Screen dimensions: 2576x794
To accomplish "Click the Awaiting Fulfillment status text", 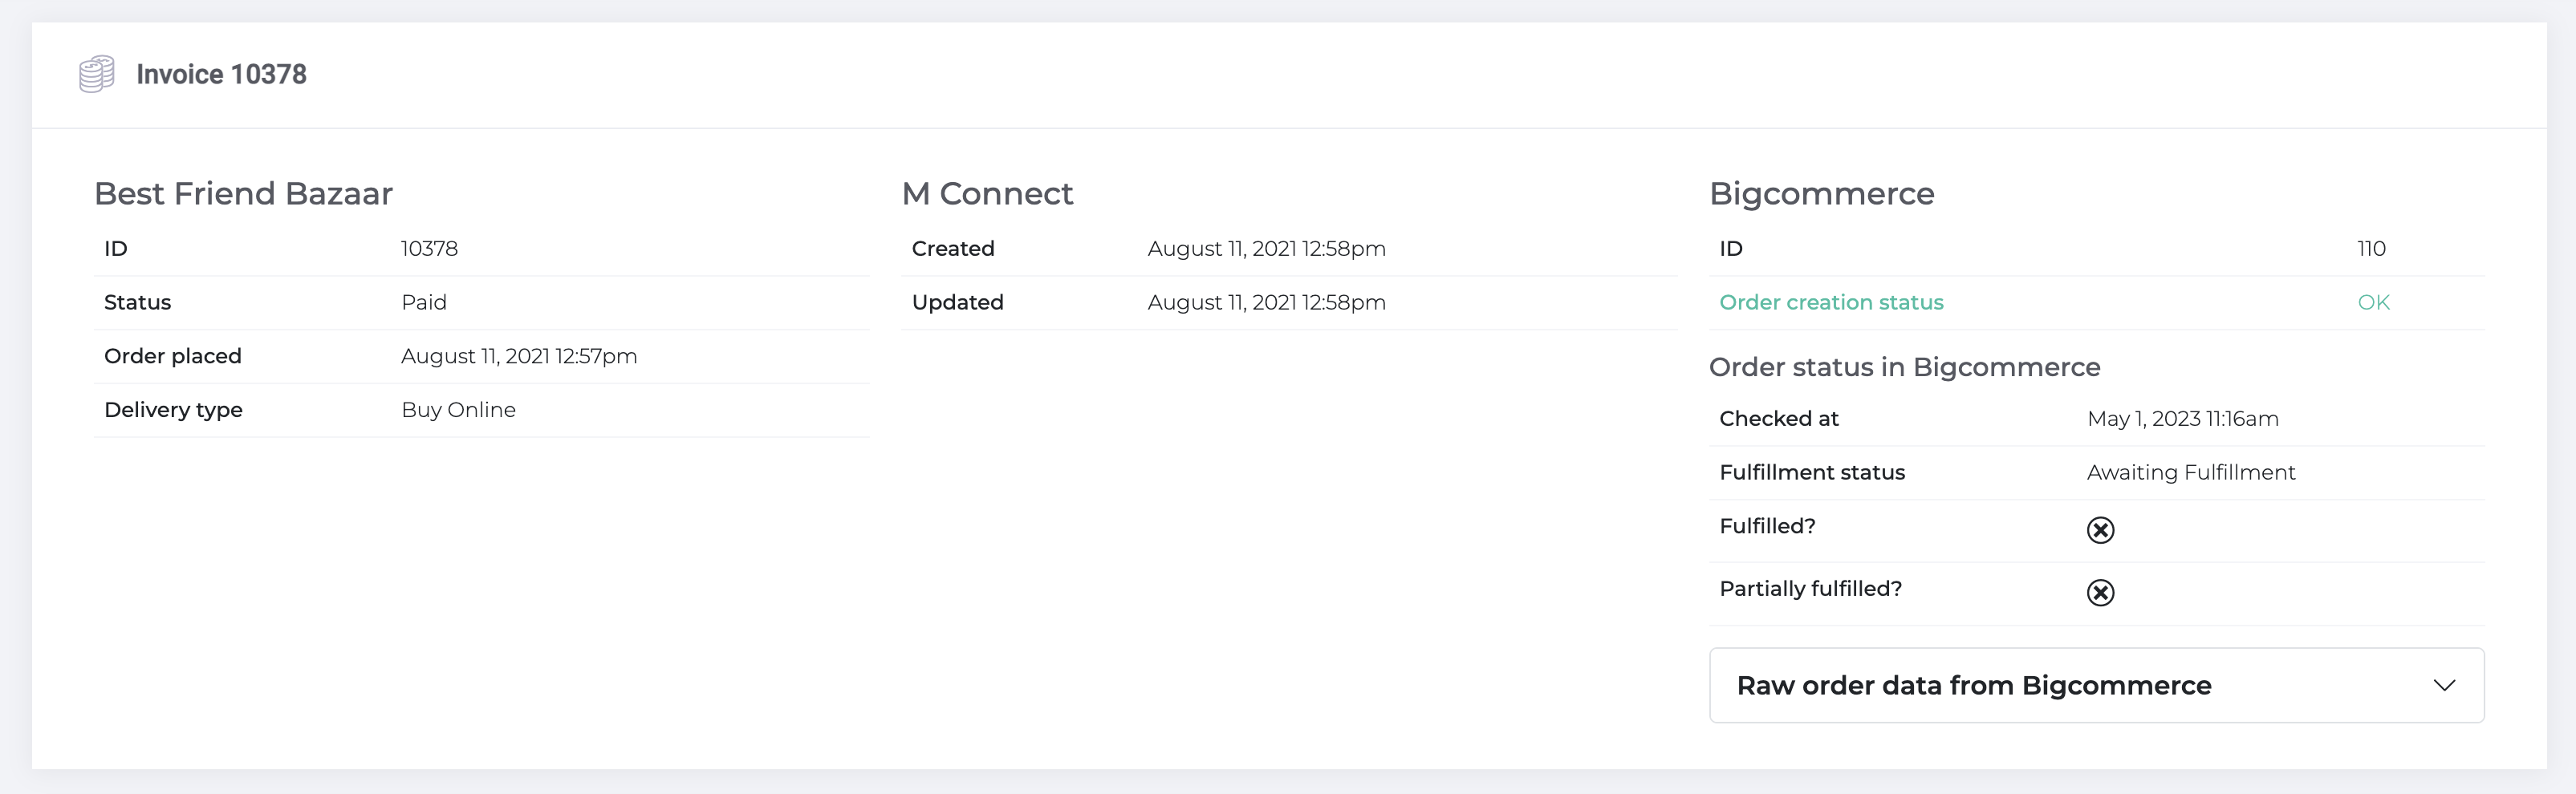I will tap(2191, 472).
